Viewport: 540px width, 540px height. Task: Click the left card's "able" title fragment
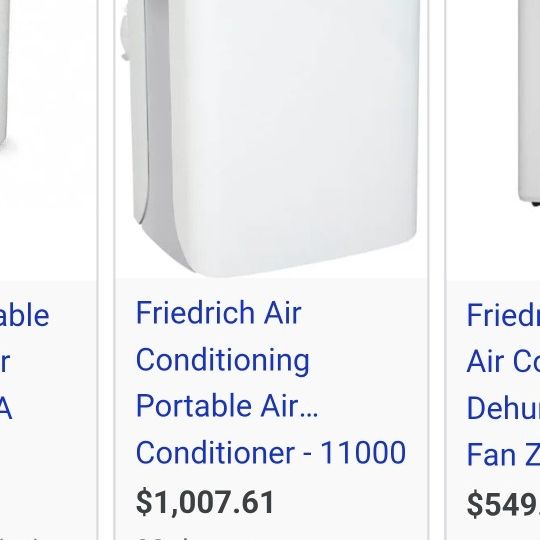(25, 316)
